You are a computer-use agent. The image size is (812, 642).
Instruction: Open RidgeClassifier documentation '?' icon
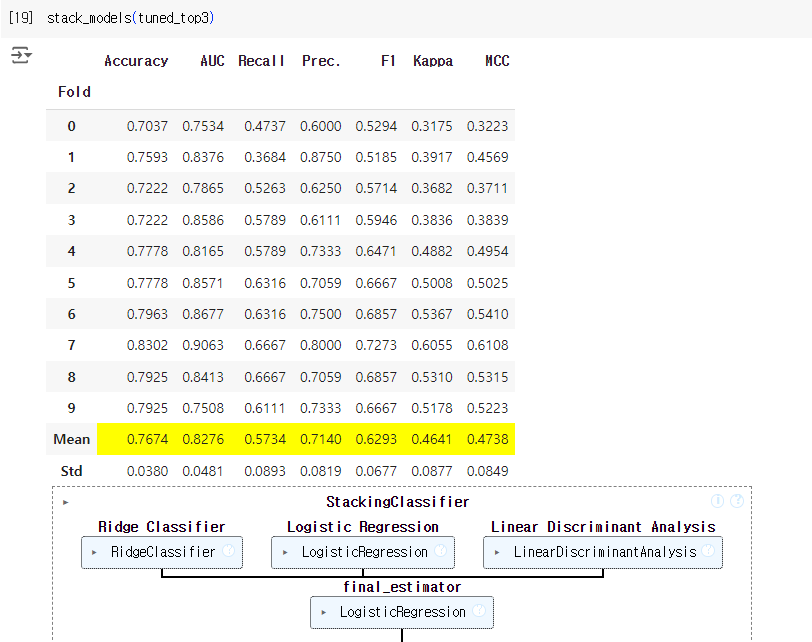click(x=228, y=551)
